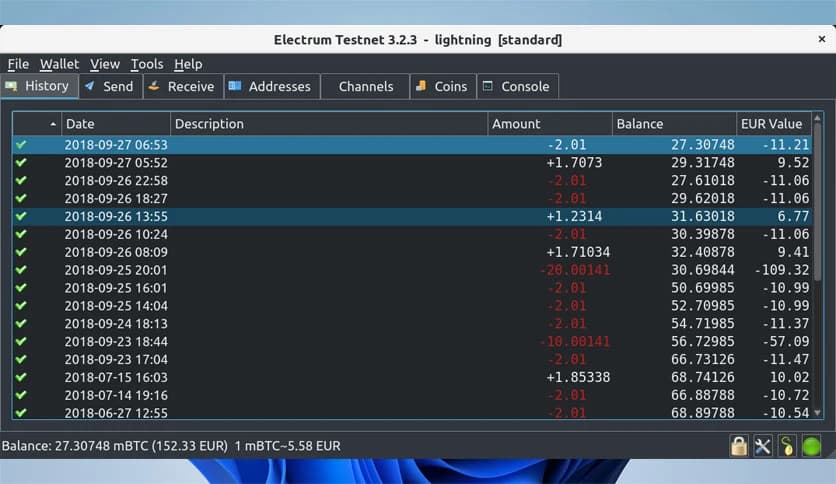Sort by the Amount column header

point(550,124)
